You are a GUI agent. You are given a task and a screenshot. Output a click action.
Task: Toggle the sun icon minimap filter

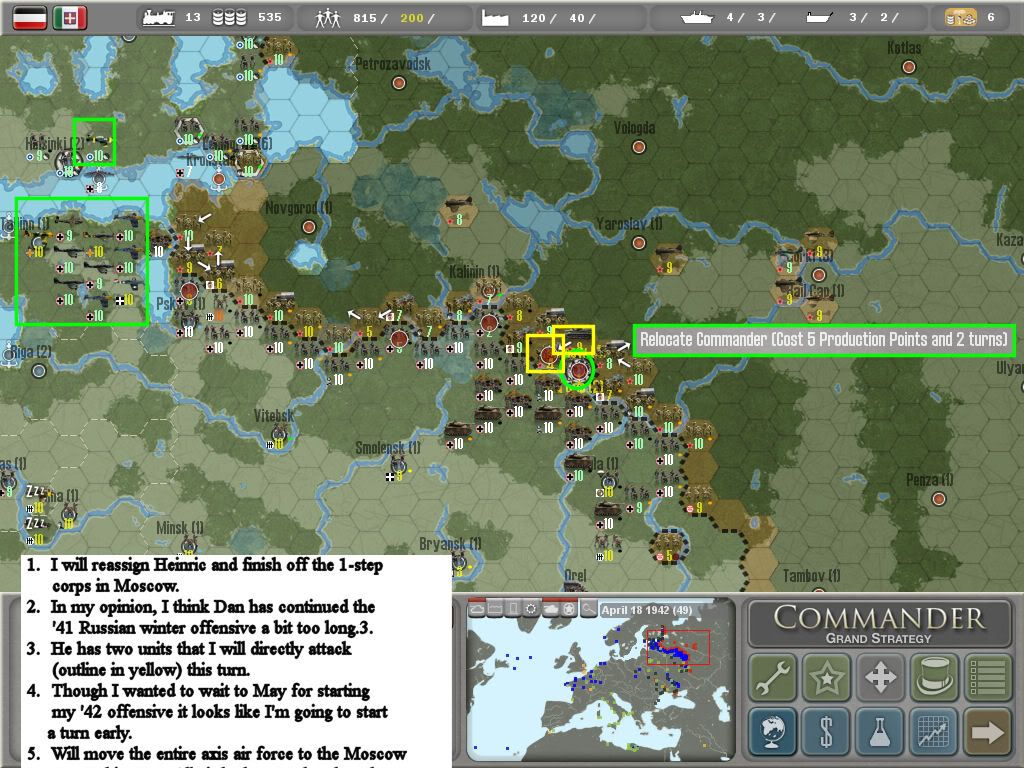(531, 609)
